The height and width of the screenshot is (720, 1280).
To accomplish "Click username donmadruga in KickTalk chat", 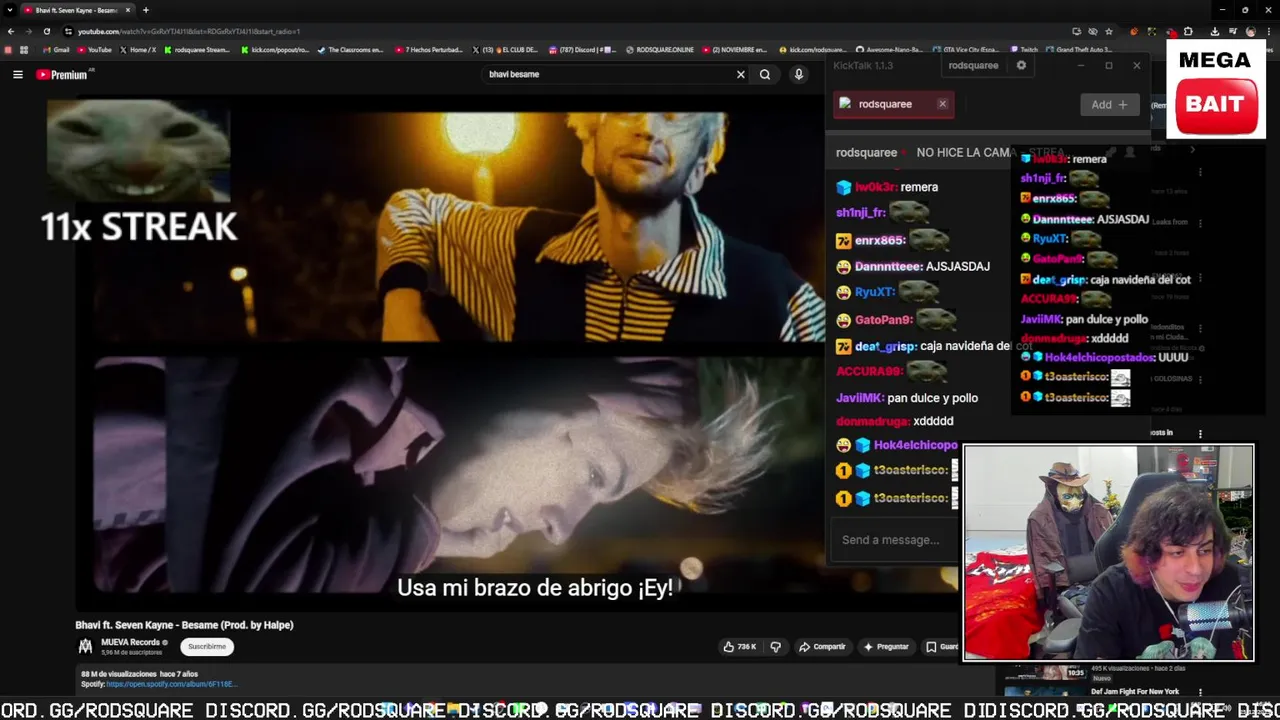I will pos(872,421).
